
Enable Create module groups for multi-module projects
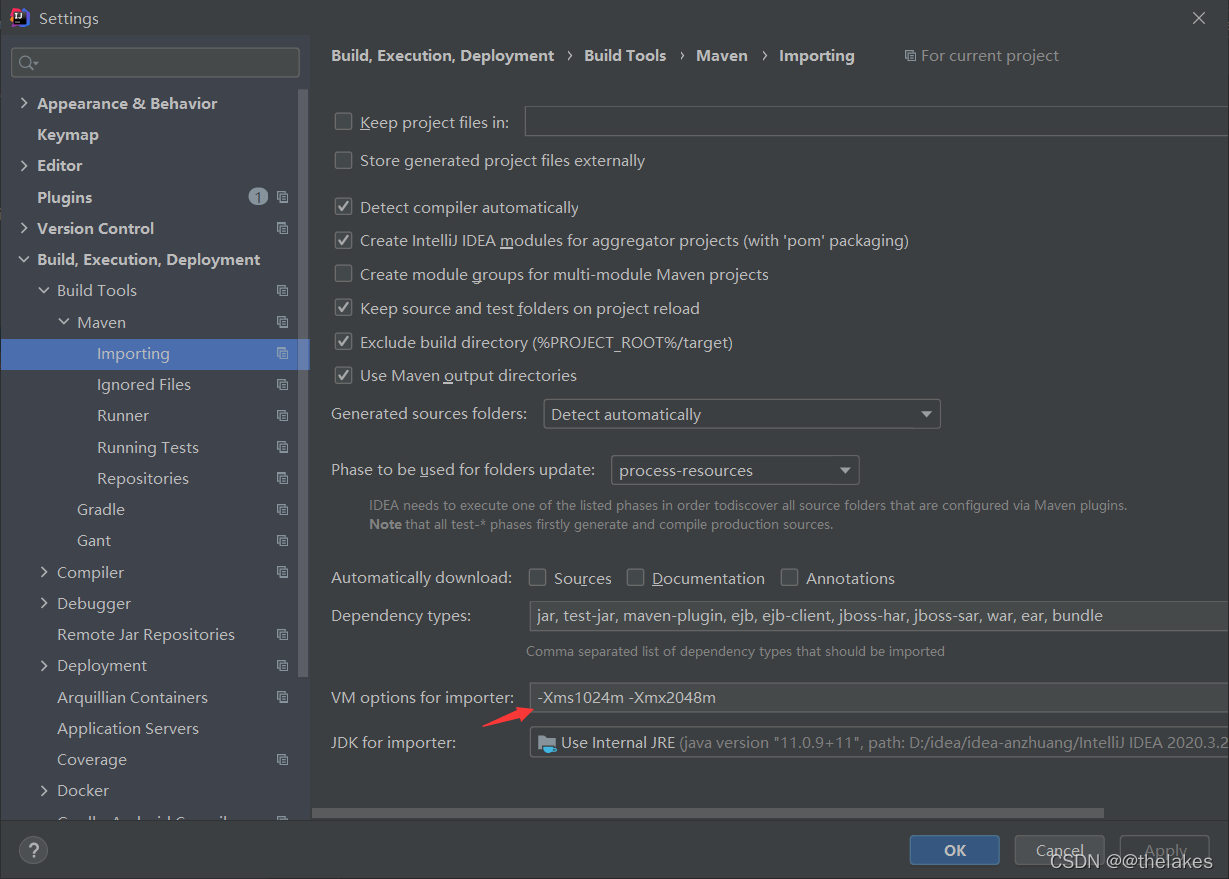(x=343, y=274)
